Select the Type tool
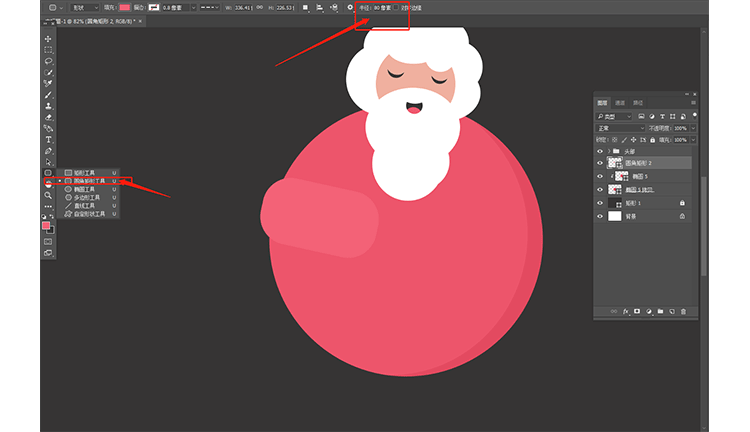 [48, 140]
